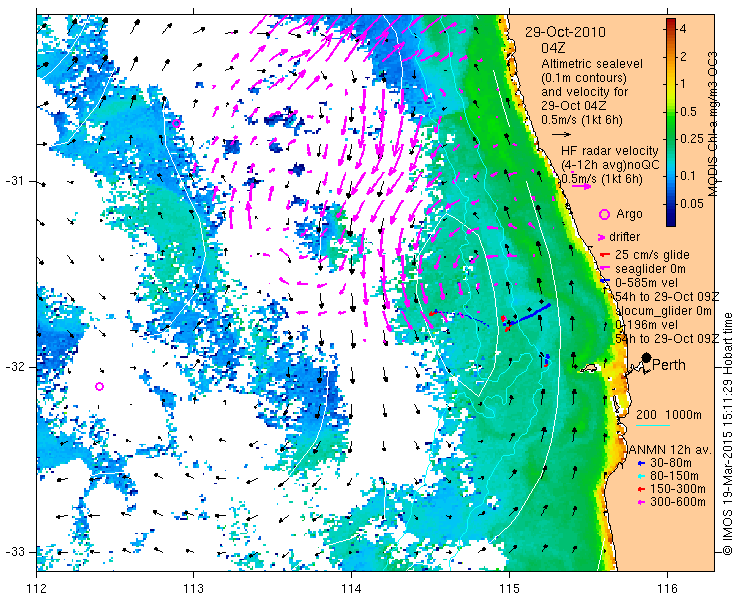Click the red 25 cm/s glide legend marker
This screenshot has width=740, height=600.
click(x=604, y=255)
